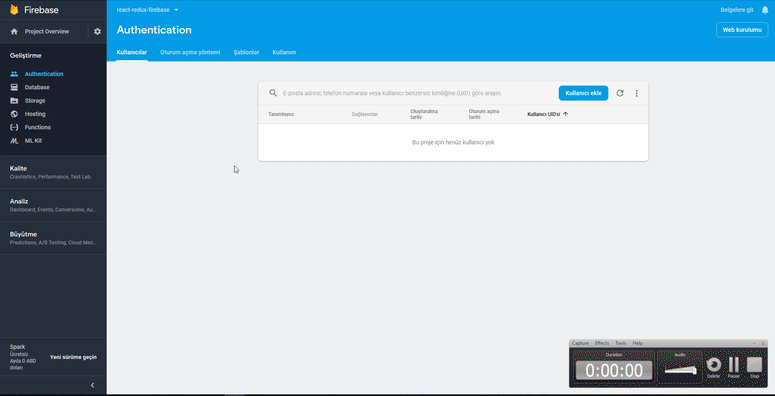The image size is (775, 396).
Task: Click the Kullanıcı UID'si column header
Action: click(x=544, y=114)
